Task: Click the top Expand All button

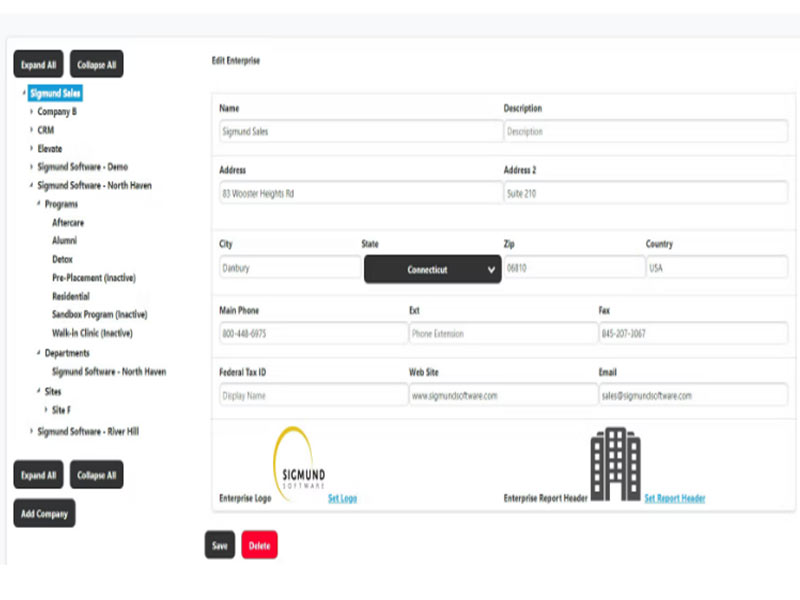Action: 38,64
